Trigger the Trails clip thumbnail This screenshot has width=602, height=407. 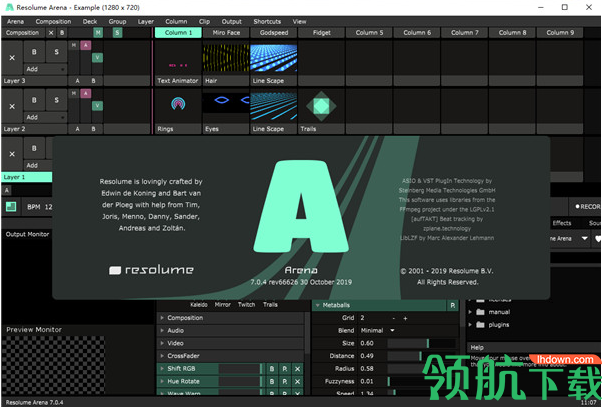click(x=321, y=106)
